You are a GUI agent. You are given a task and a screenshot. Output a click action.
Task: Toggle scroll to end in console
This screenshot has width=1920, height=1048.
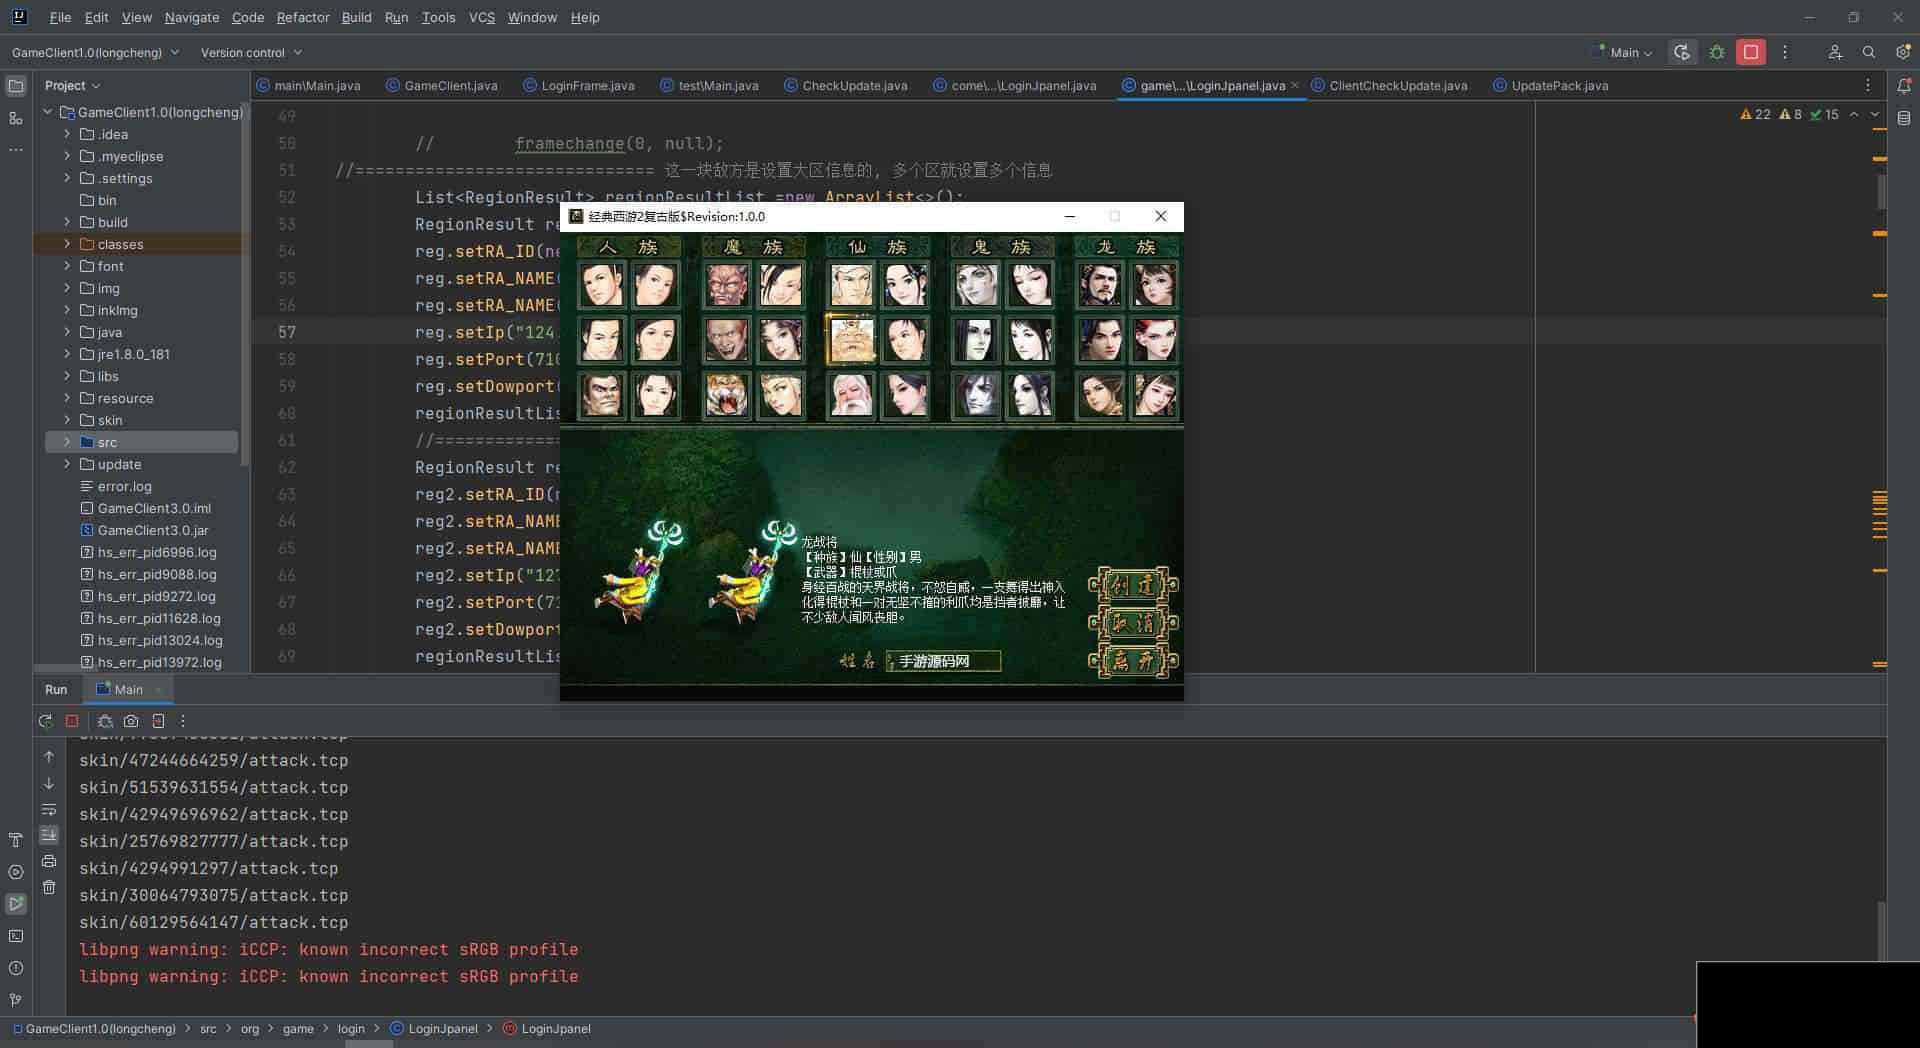pos(49,835)
